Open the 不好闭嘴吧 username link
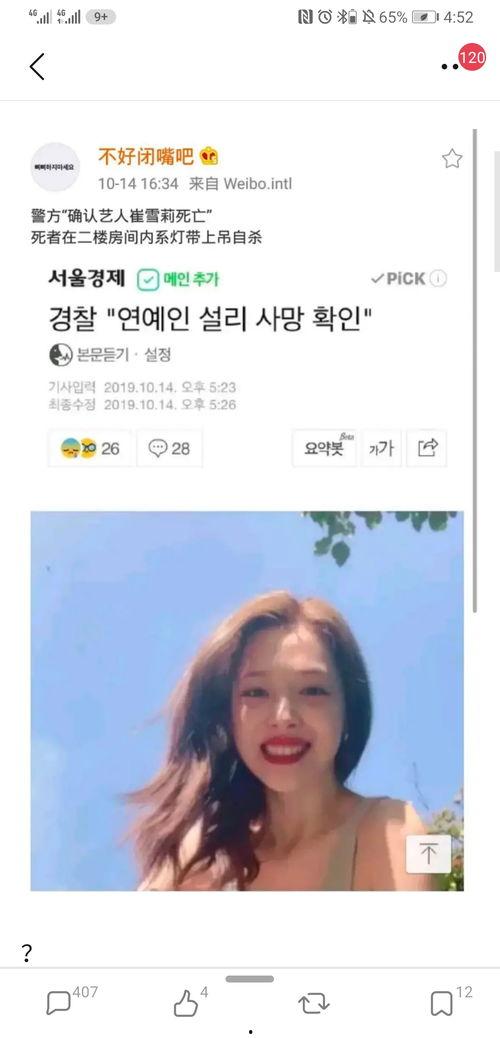This screenshot has height=1038, width=500. (x=146, y=156)
